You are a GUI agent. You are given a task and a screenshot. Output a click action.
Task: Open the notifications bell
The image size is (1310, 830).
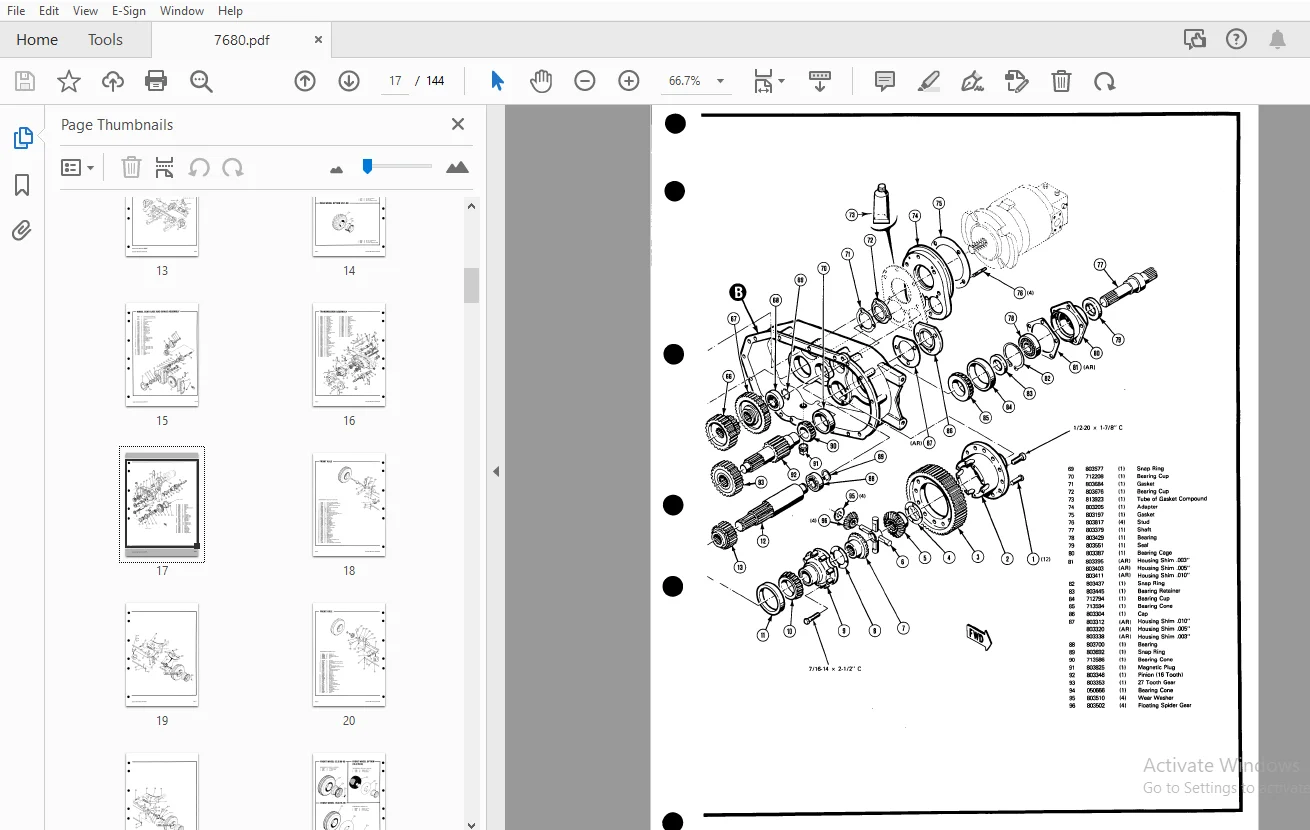point(1277,39)
